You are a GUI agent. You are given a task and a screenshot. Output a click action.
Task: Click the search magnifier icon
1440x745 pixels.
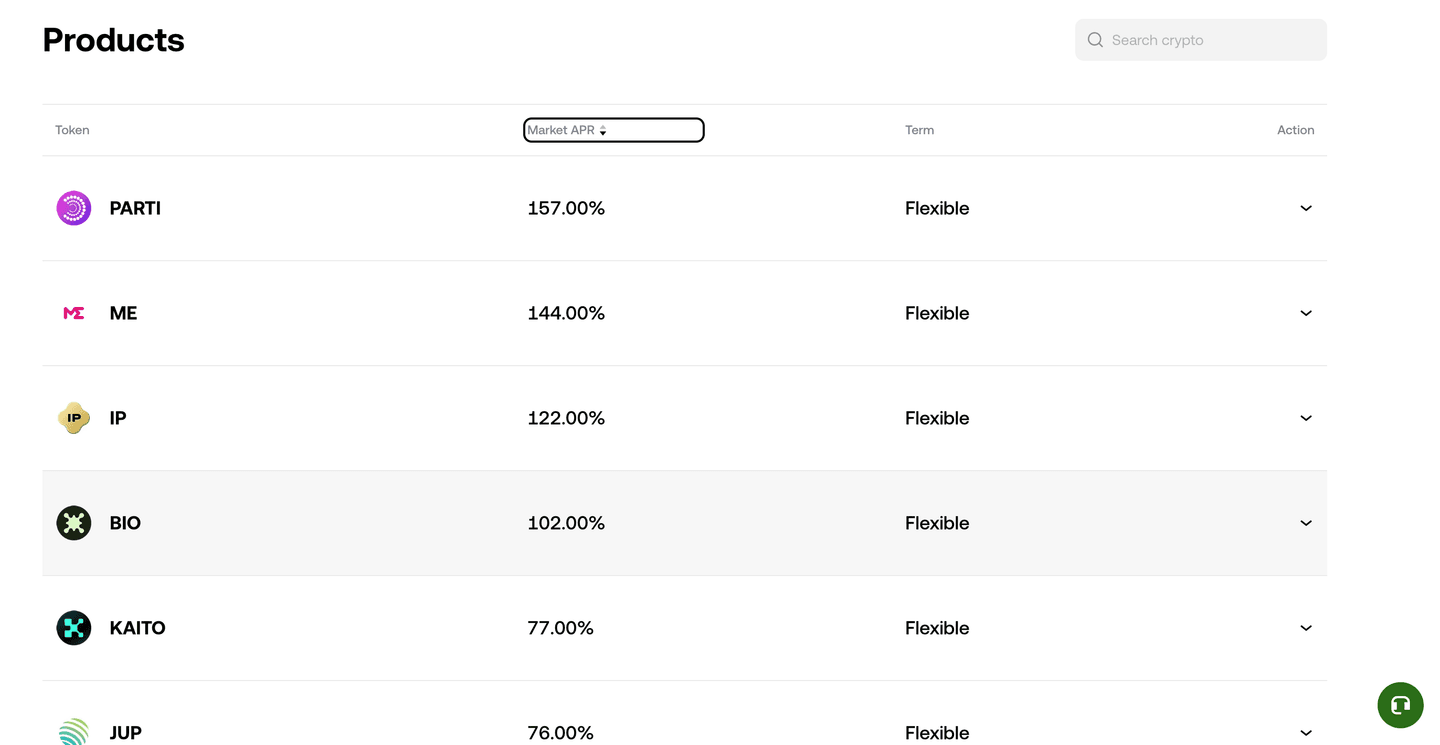point(1095,40)
